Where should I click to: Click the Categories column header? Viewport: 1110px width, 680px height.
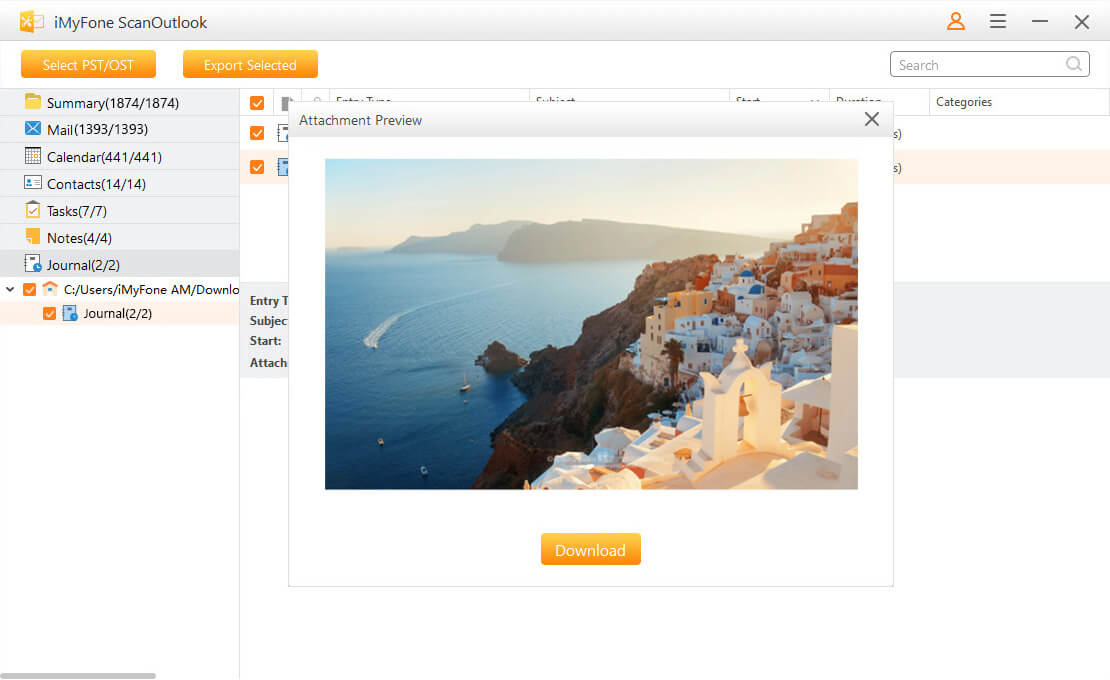(x=1019, y=102)
